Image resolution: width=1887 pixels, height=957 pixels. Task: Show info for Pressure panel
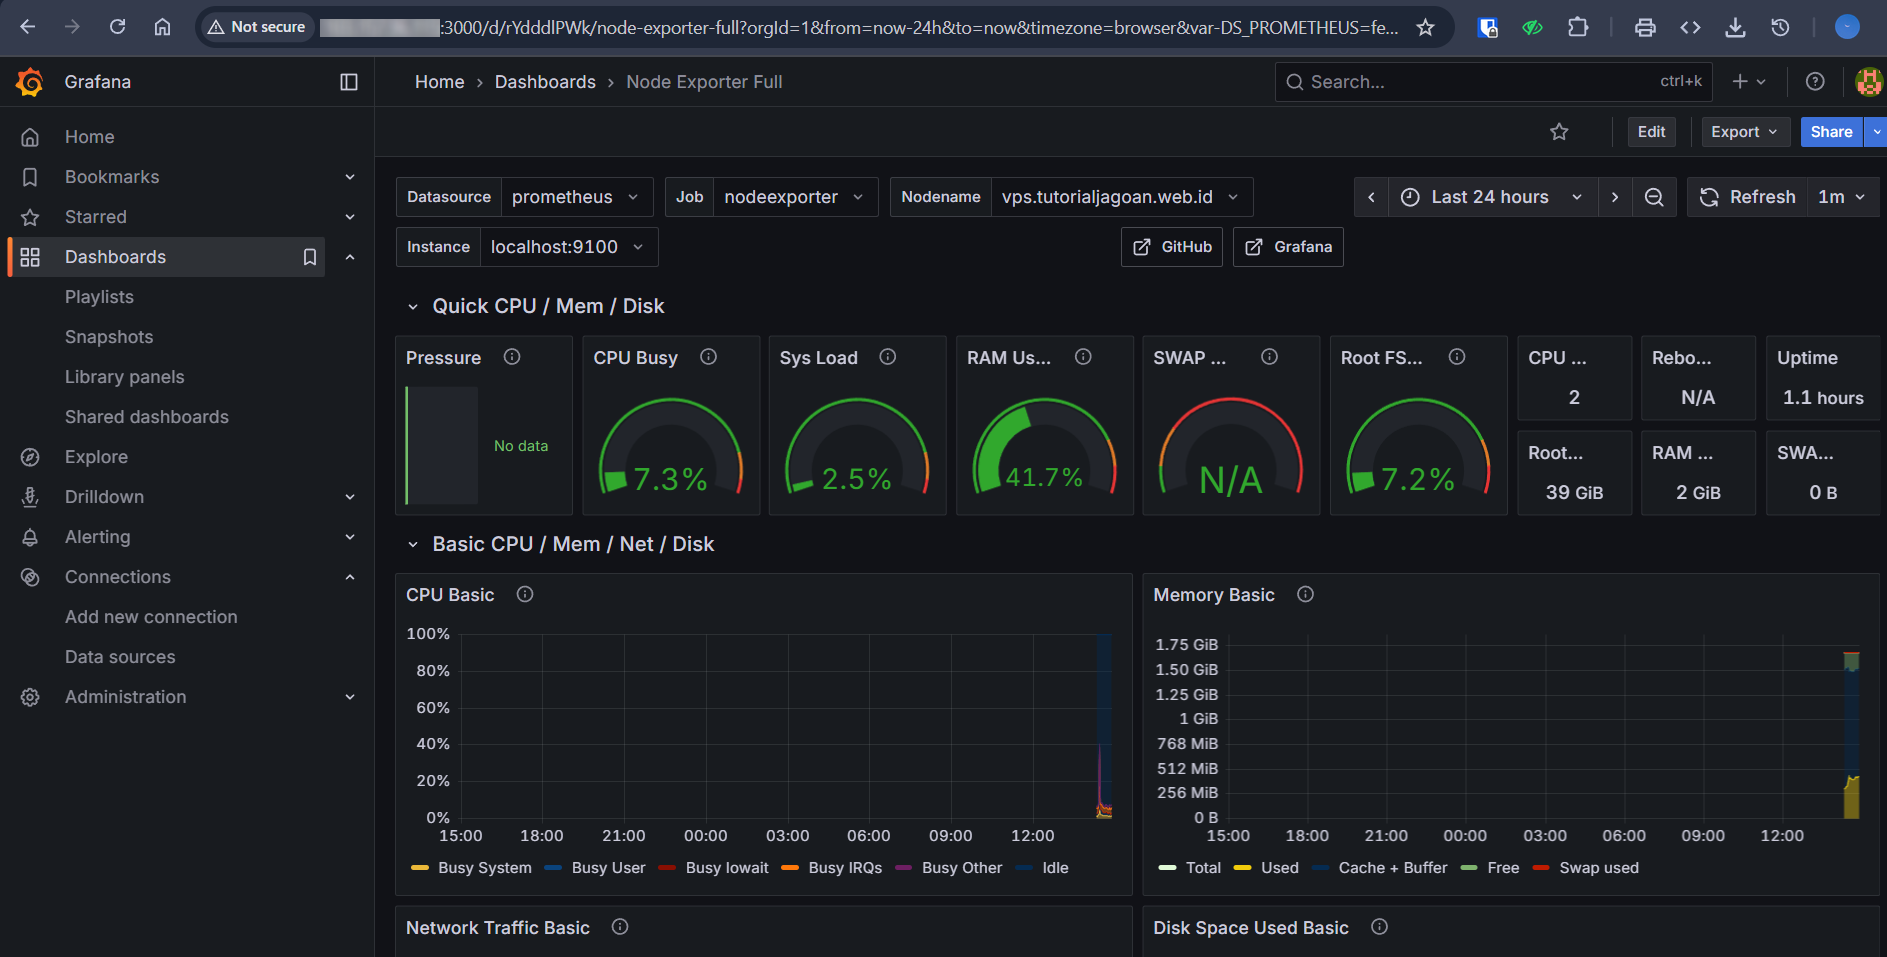pos(512,357)
